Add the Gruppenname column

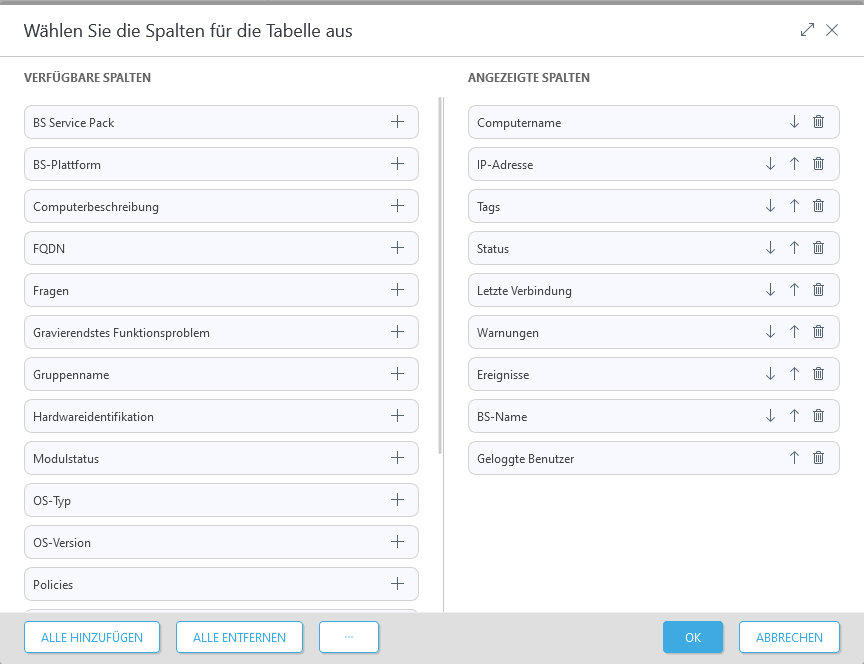pyautogui.click(x=397, y=374)
